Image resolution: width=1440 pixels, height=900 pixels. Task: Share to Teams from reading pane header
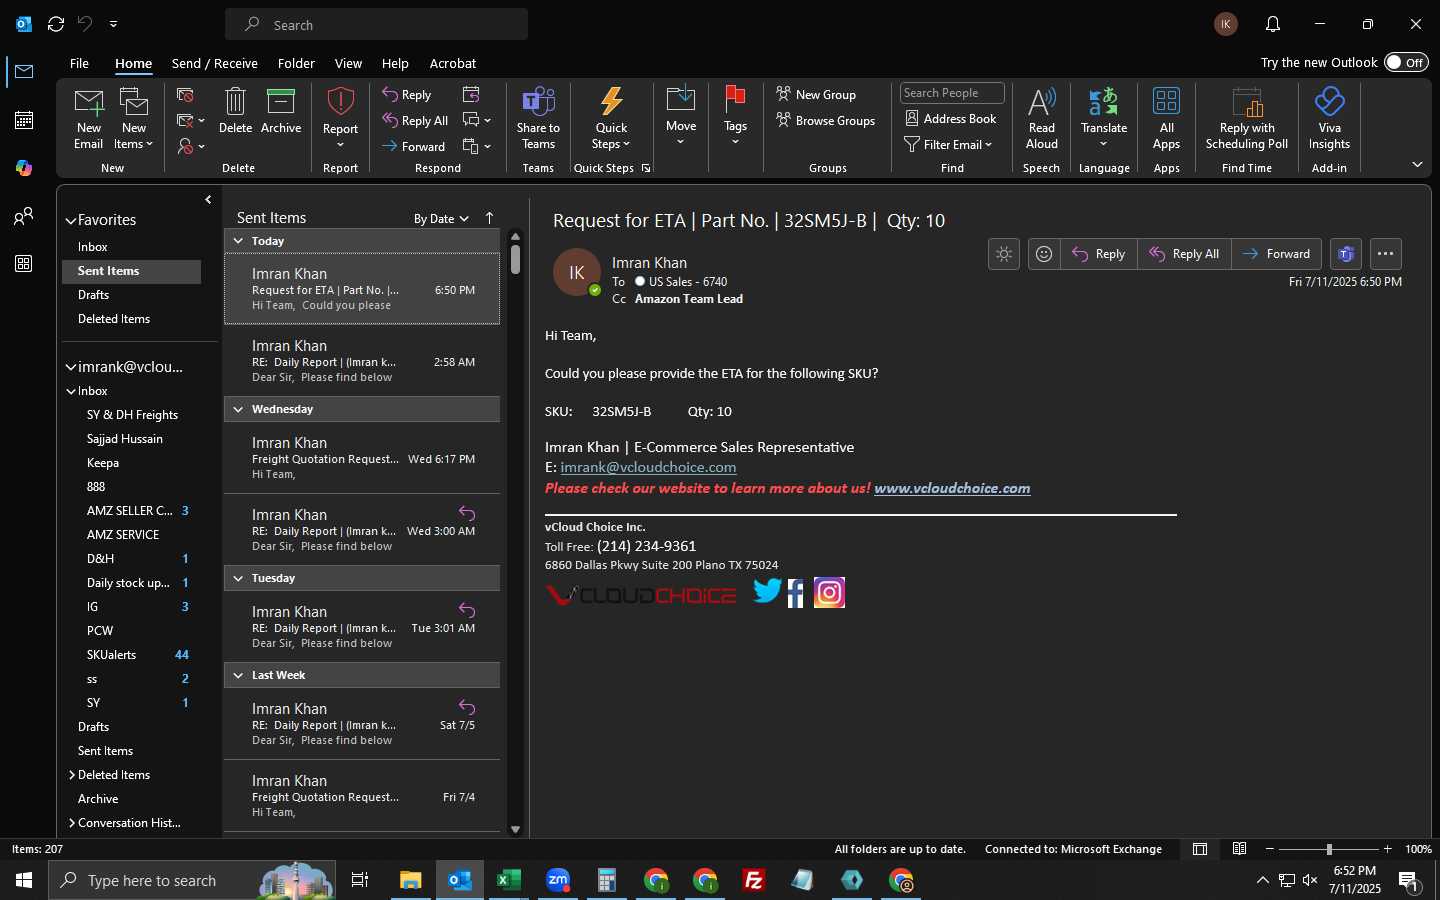click(x=1346, y=254)
